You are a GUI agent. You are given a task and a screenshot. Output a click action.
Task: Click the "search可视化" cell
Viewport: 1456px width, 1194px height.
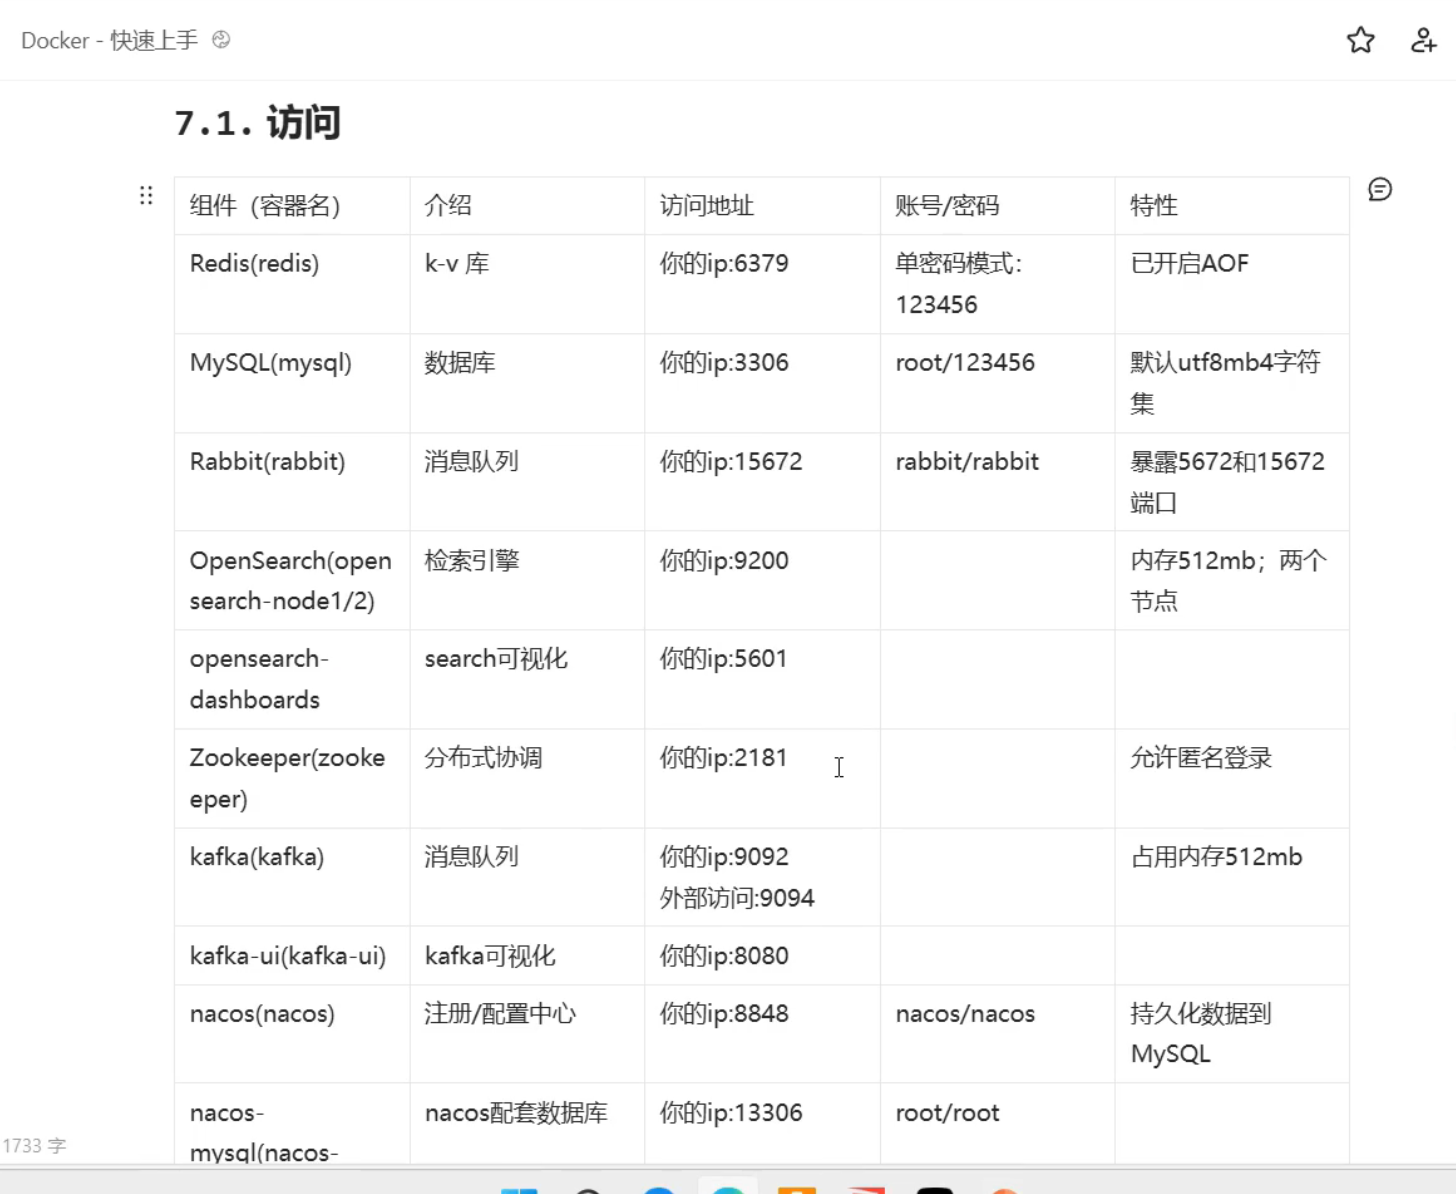click(x=527, y=679)
